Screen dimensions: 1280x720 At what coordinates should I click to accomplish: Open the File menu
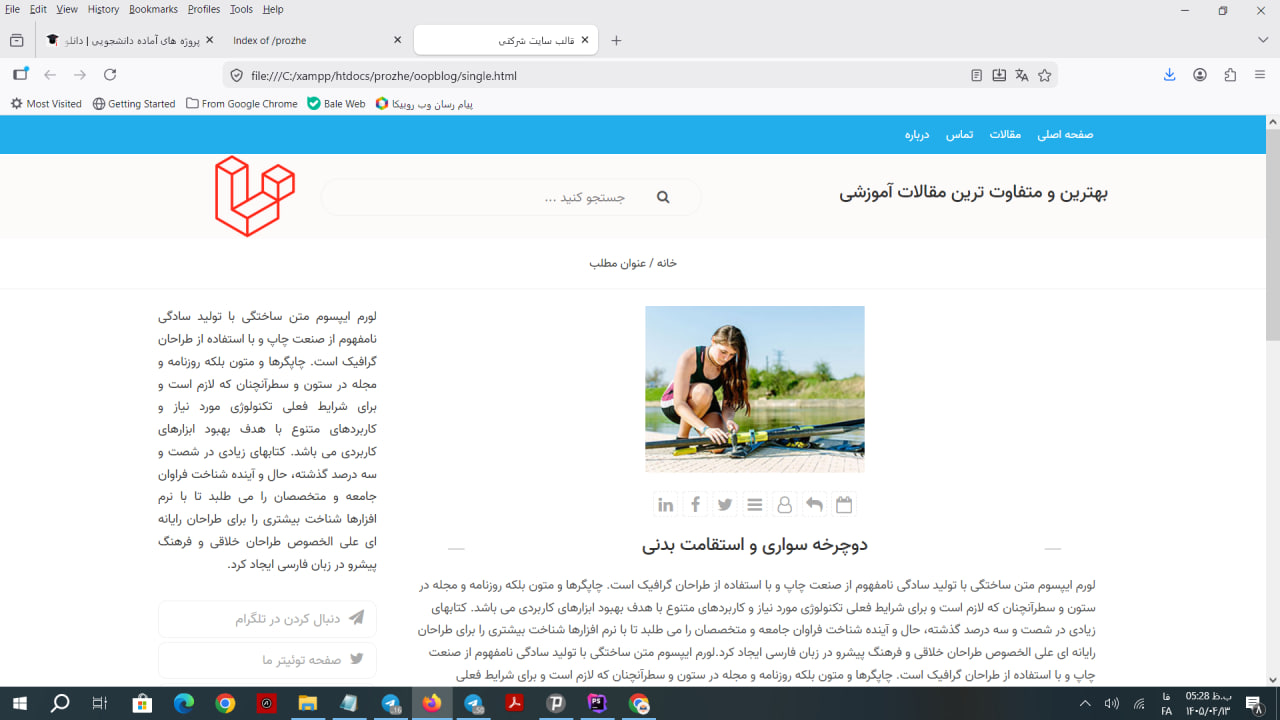point(12,9)
